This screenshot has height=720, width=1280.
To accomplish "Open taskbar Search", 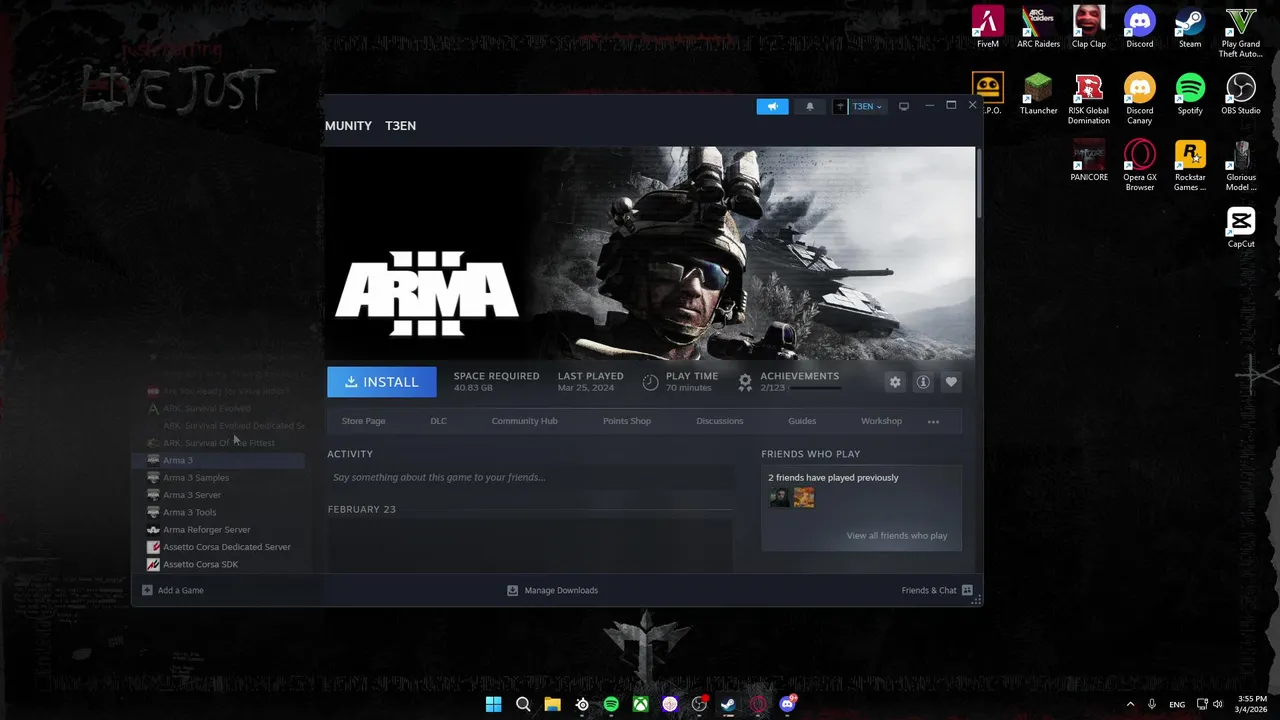I will [x=523, y=704].
